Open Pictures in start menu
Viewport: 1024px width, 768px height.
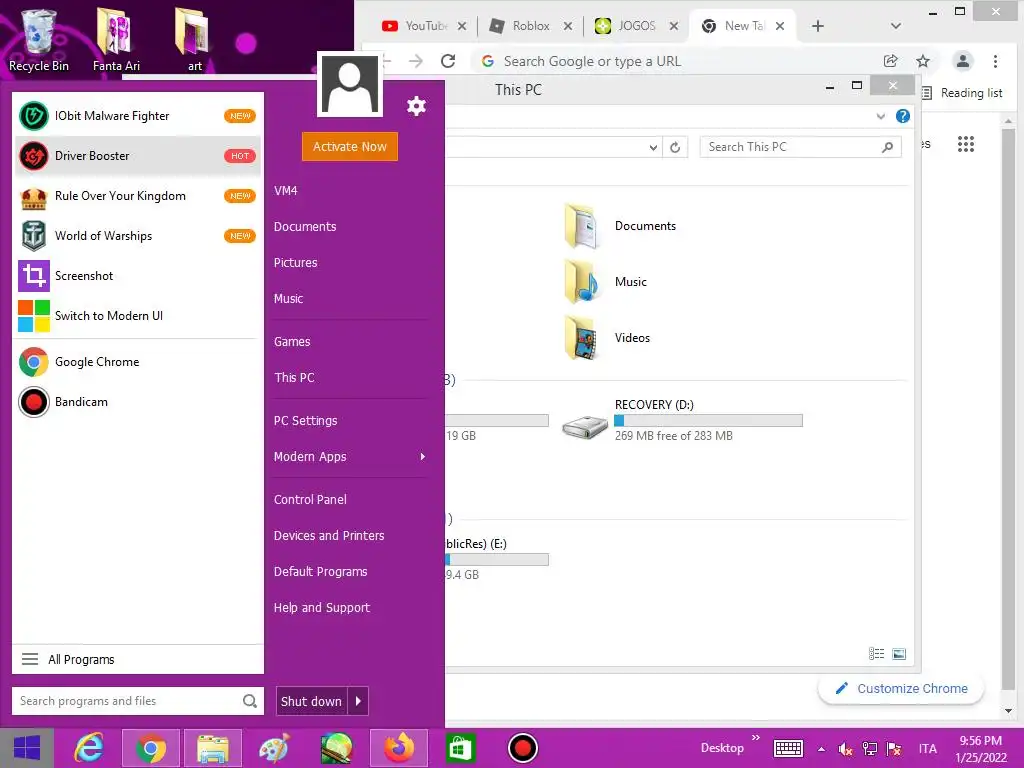coord(295,263)
